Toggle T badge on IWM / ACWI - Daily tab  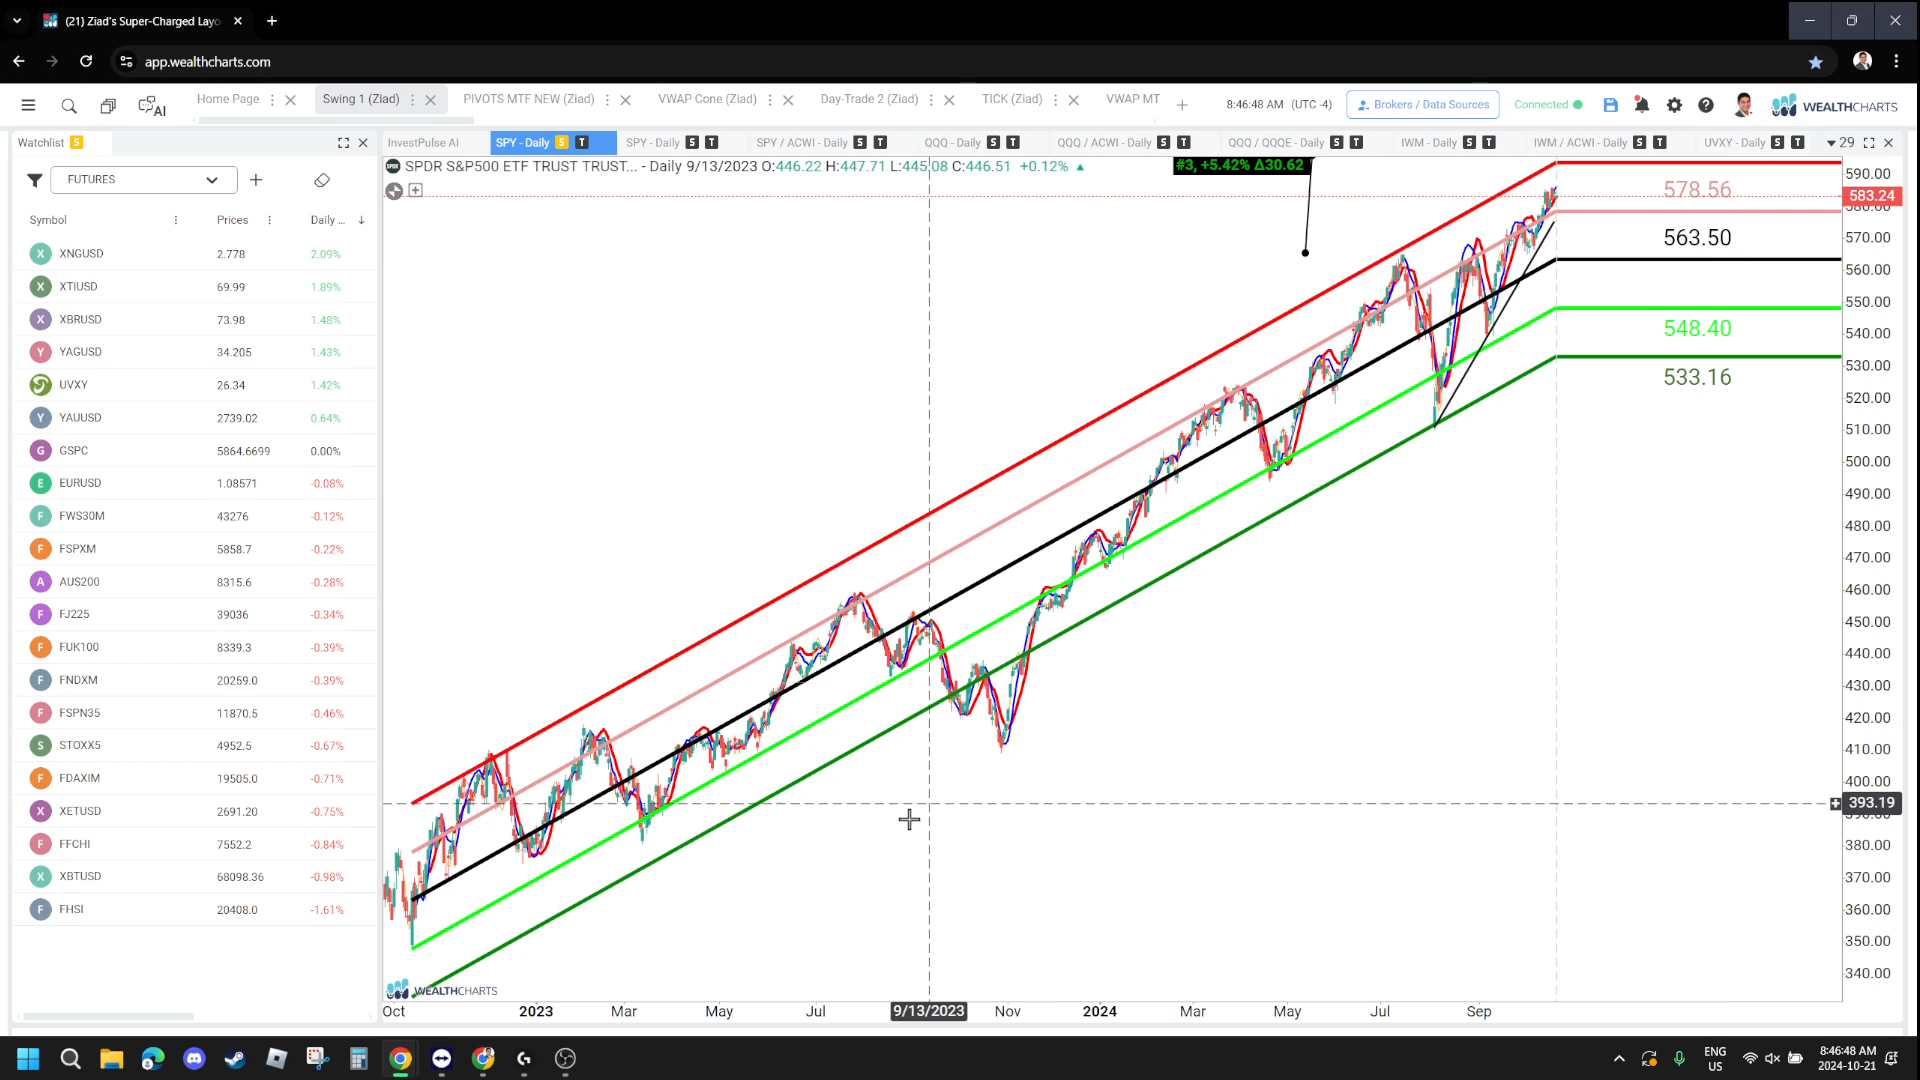pyautogui.click(x=1660, y=142)
